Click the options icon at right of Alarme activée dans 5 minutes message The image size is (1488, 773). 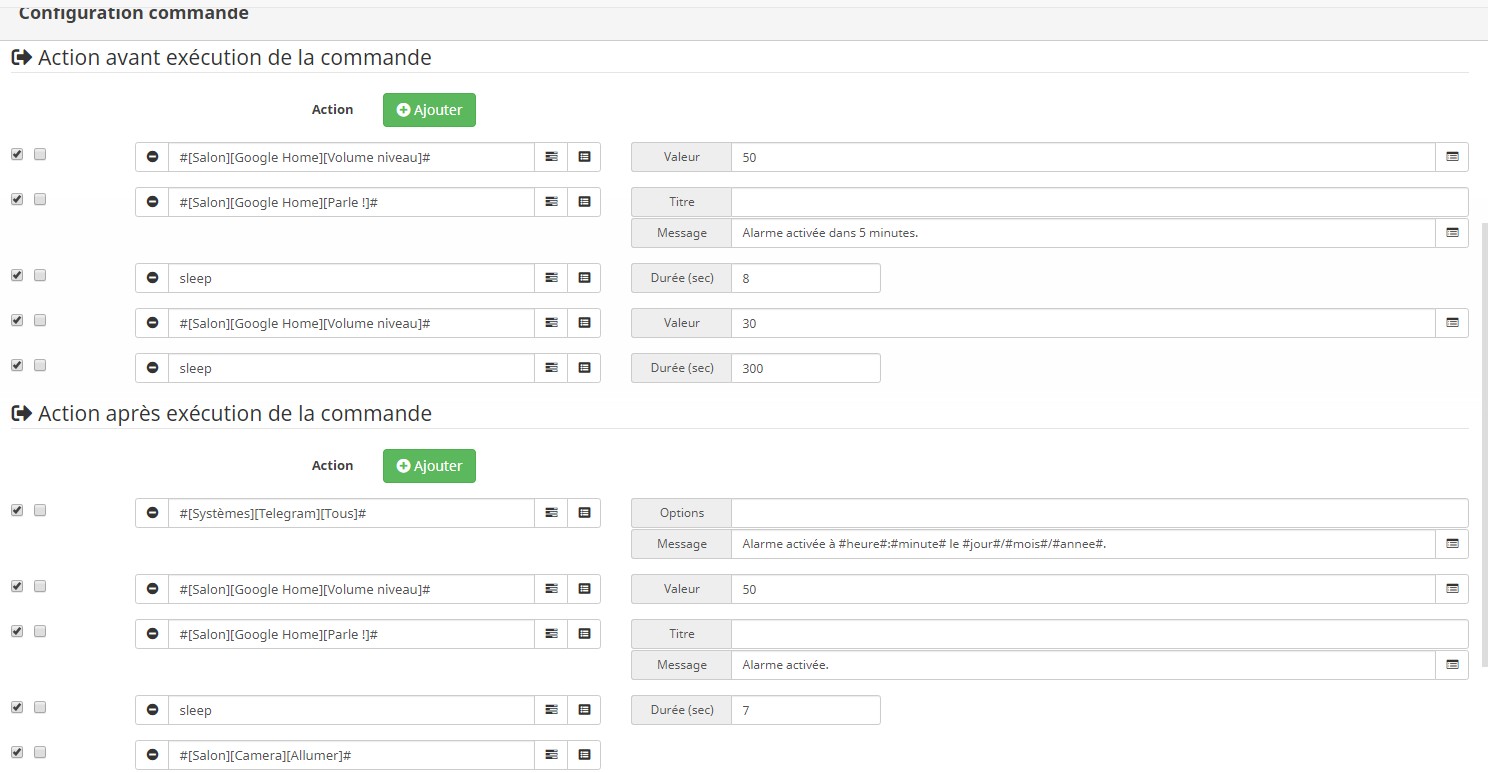[x=1452, y=233]
